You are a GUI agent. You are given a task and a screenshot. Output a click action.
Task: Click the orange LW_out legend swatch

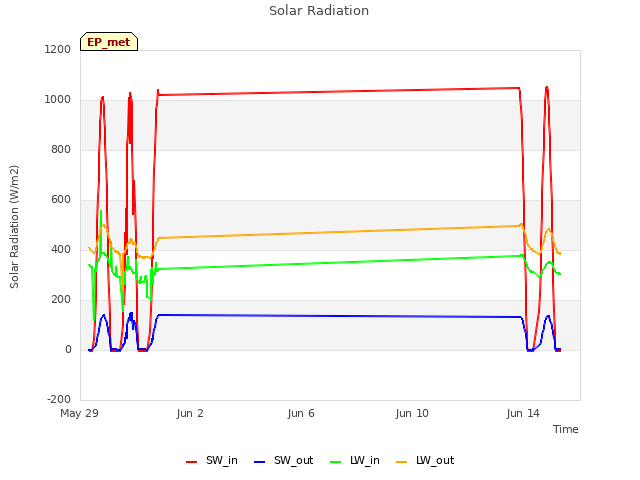click(x=402, y=462)
